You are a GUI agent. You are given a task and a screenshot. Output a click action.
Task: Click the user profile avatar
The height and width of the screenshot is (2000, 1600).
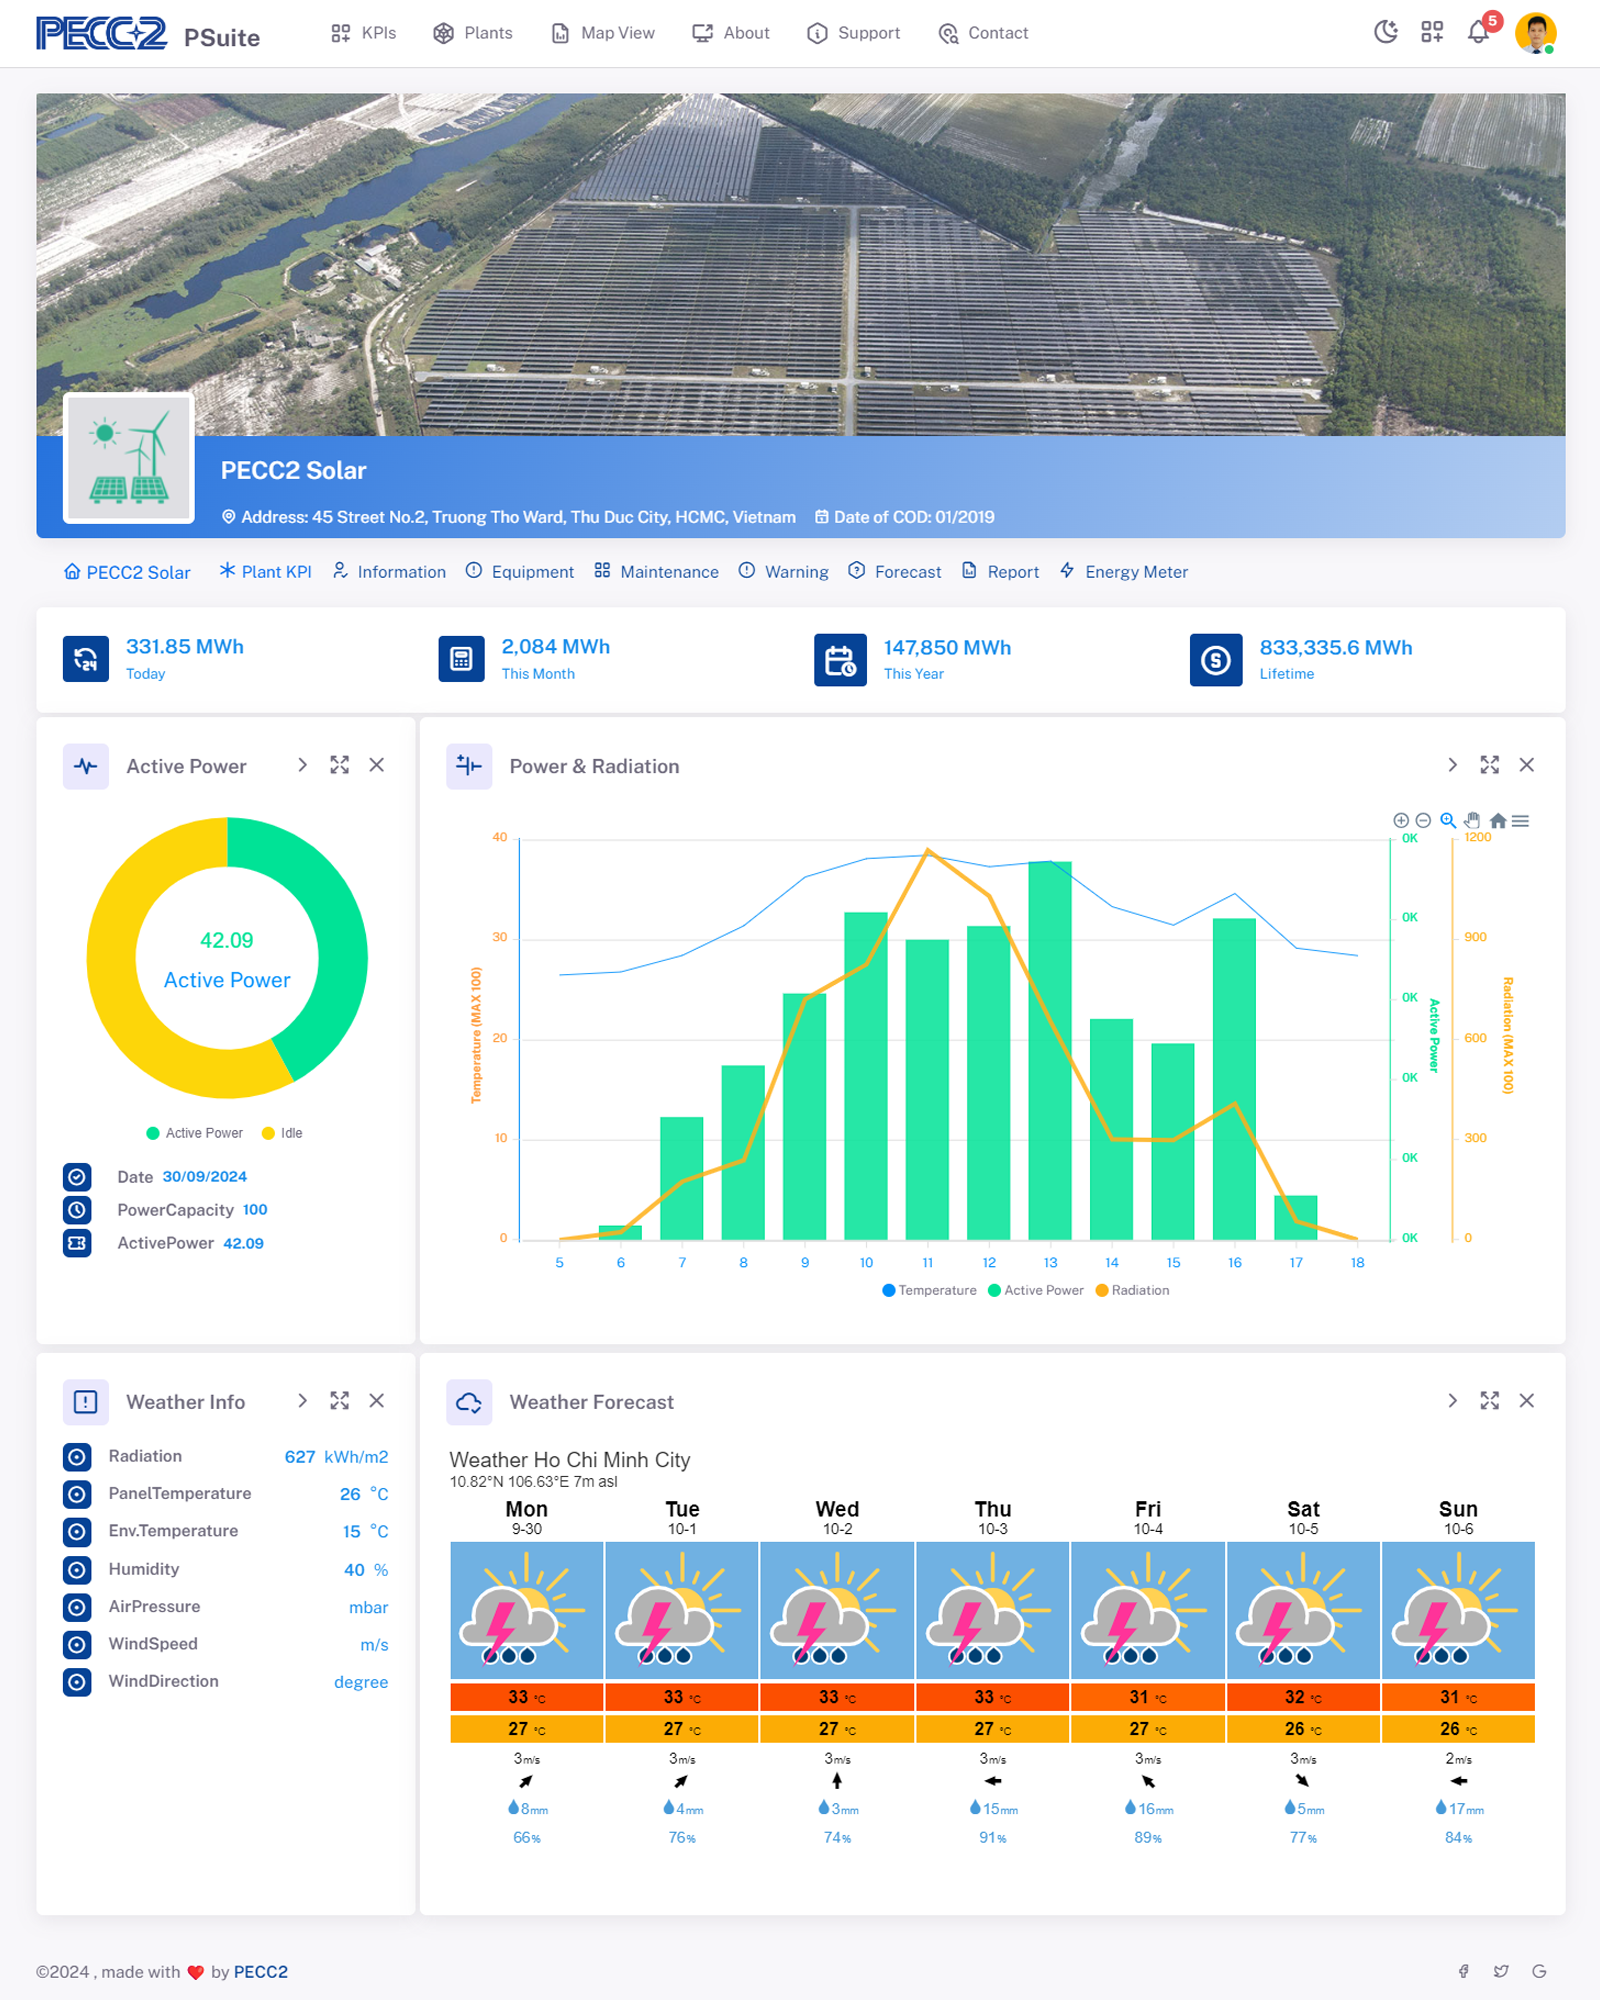tap(1535, 32)
